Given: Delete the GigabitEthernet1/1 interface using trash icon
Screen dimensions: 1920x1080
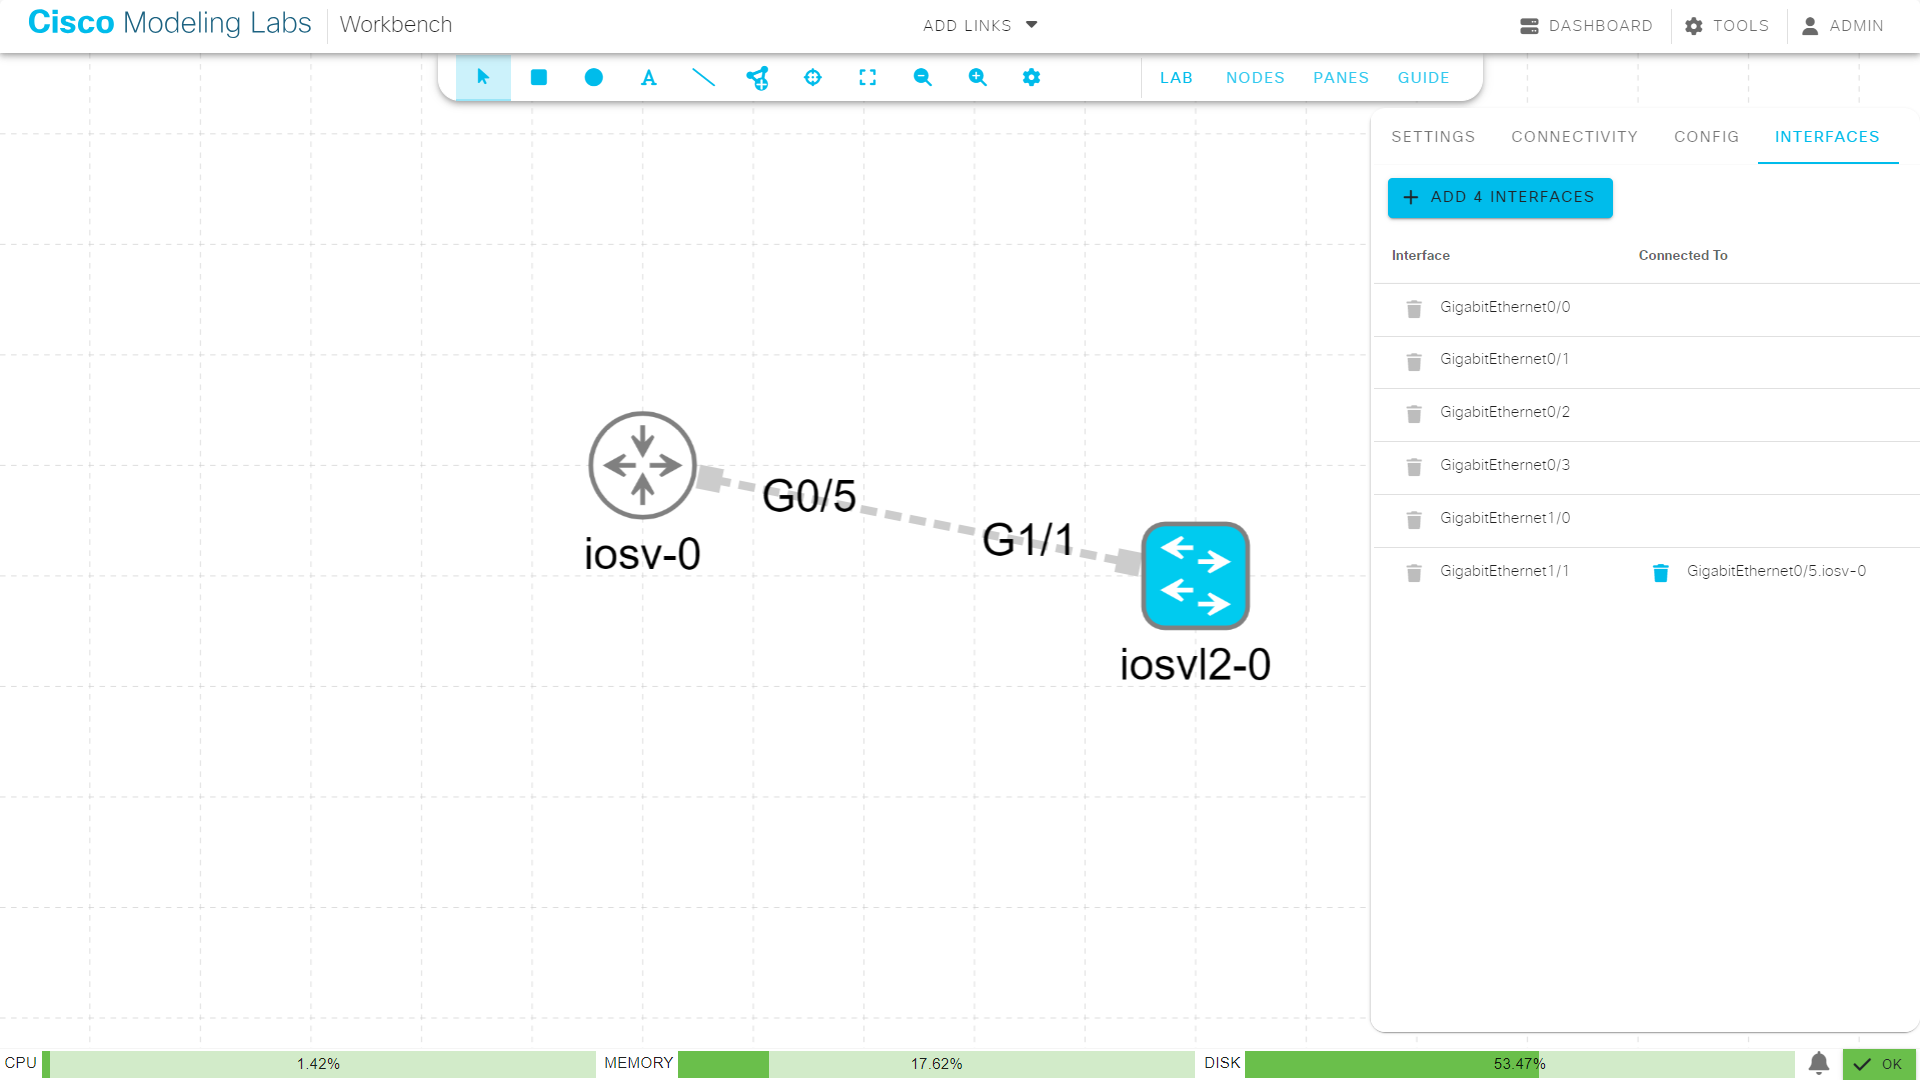Looking at the screenshot, I should (x=1413, y=573).
